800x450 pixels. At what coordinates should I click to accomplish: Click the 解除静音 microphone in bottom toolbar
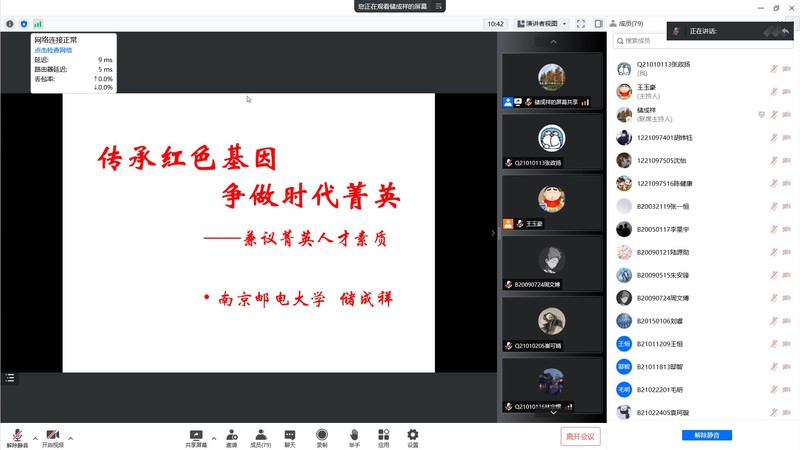pos(17,437)
